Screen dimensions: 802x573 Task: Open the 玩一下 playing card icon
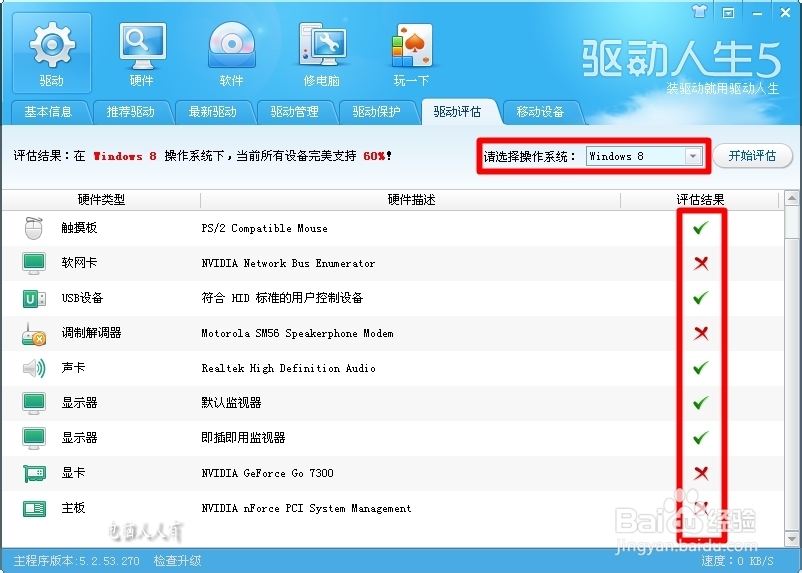[412, 53]
